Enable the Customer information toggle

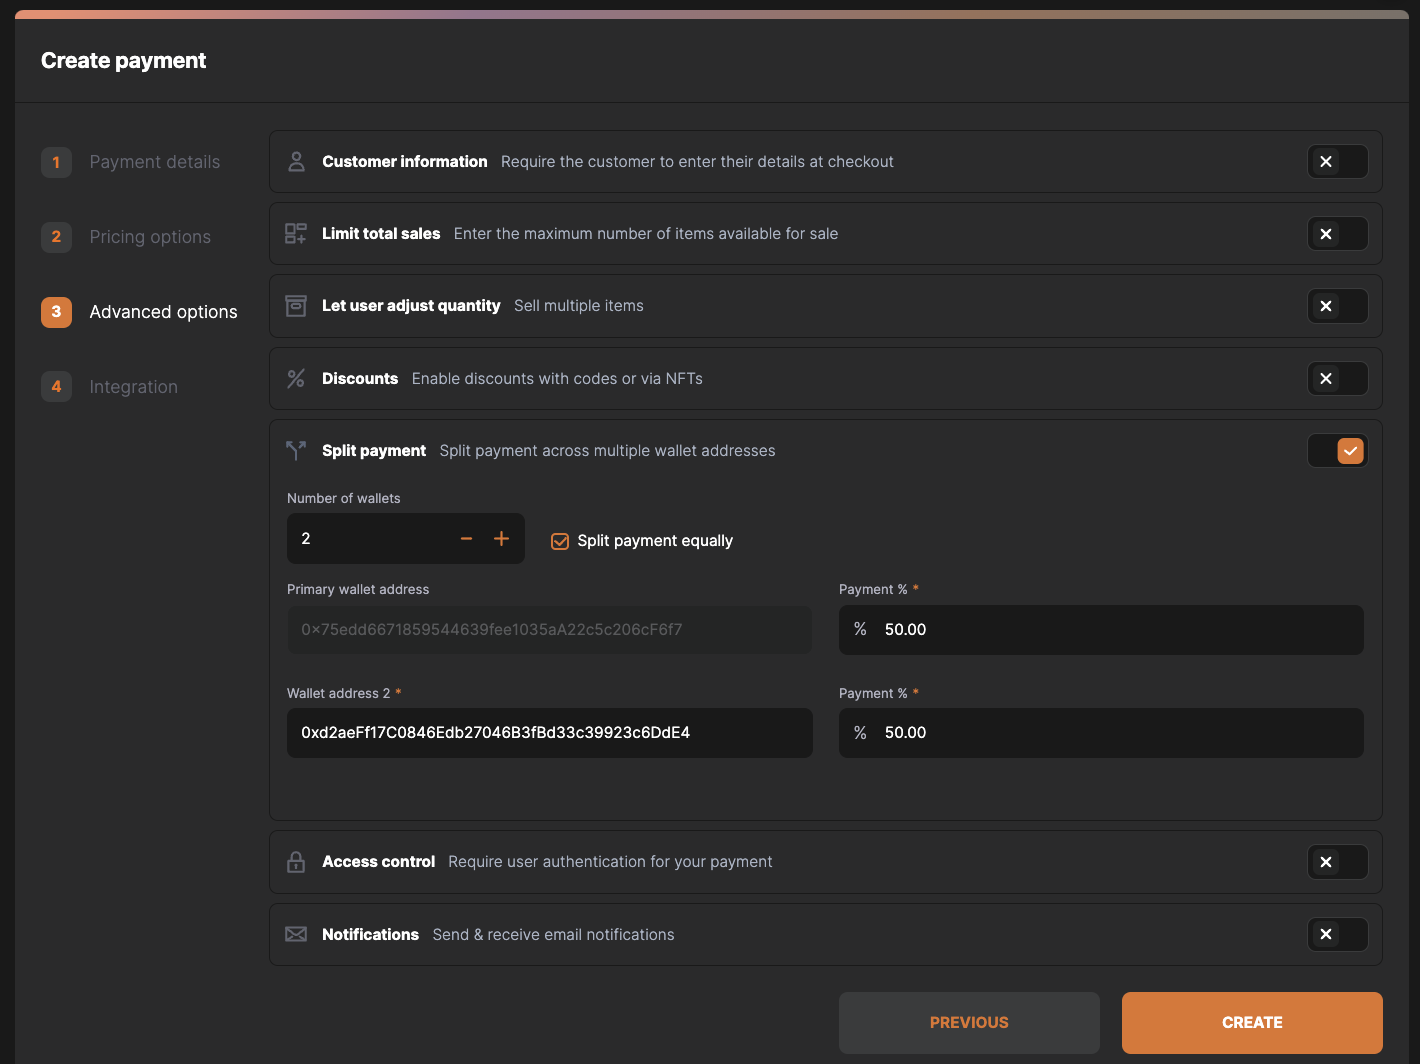coord(1337,162)
